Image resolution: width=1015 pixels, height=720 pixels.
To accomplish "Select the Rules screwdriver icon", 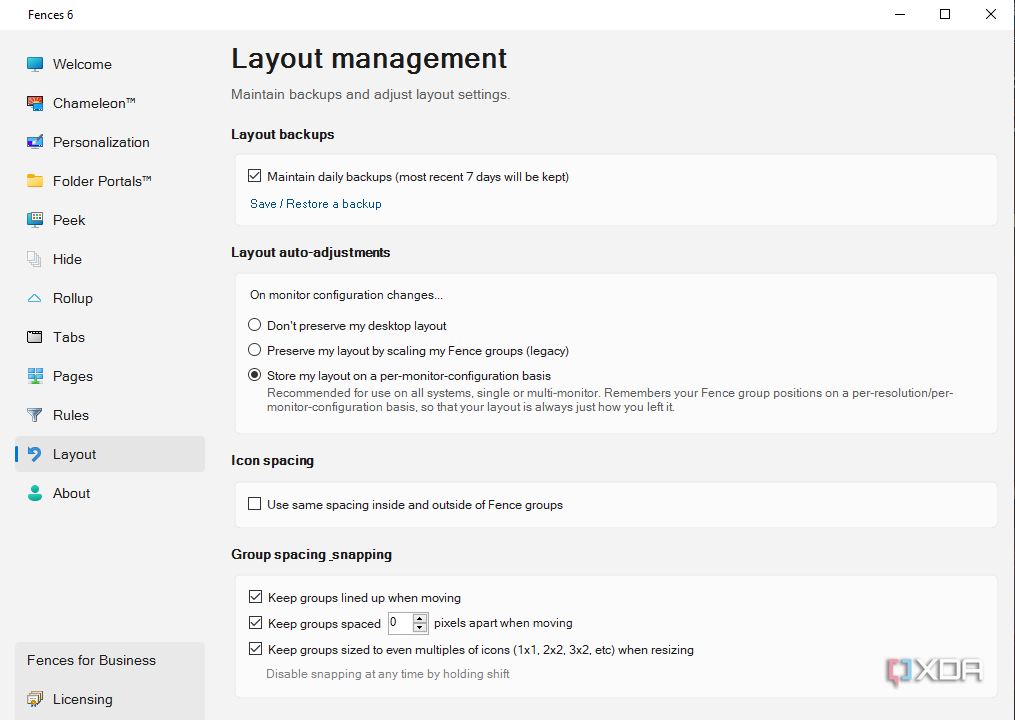I will [x=33, y=415].
